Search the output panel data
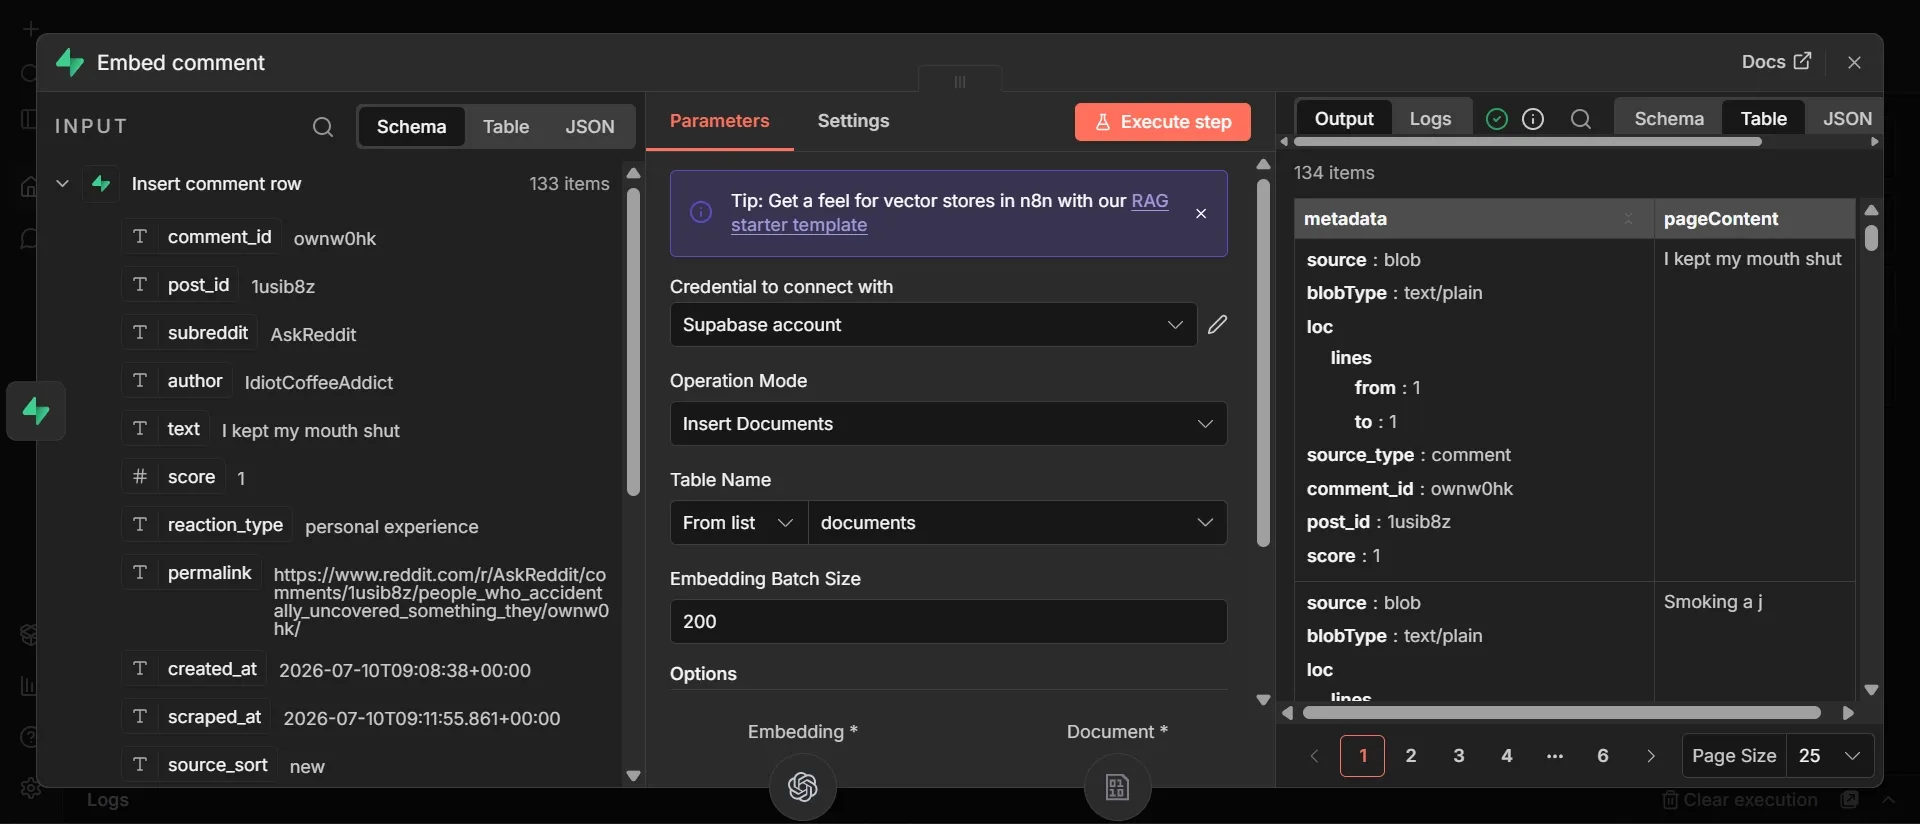1920x824 pixels. pos(1580,119)
